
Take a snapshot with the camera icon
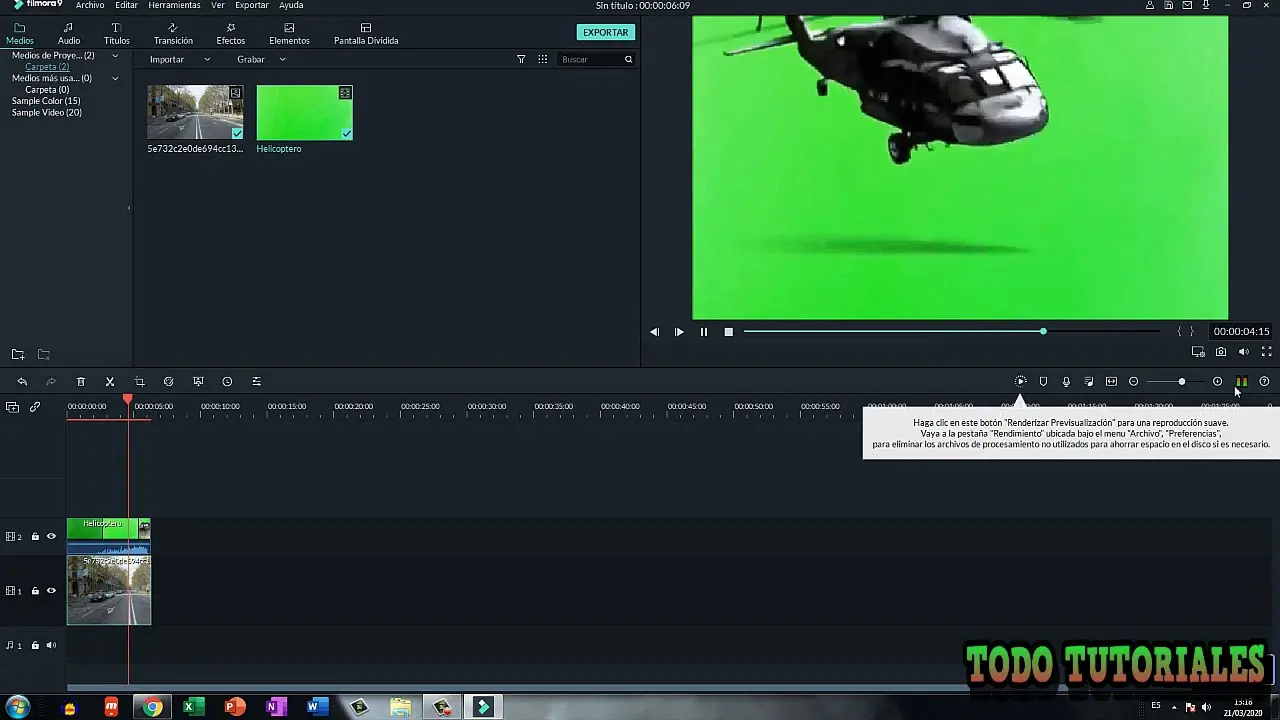click(1221, 352)
